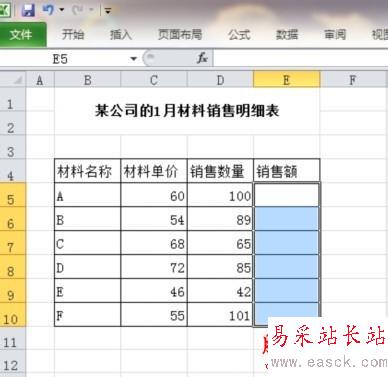Select row 8 header
Image resolution: width=388 pixels, height=377 pixels.
point(13,267)
